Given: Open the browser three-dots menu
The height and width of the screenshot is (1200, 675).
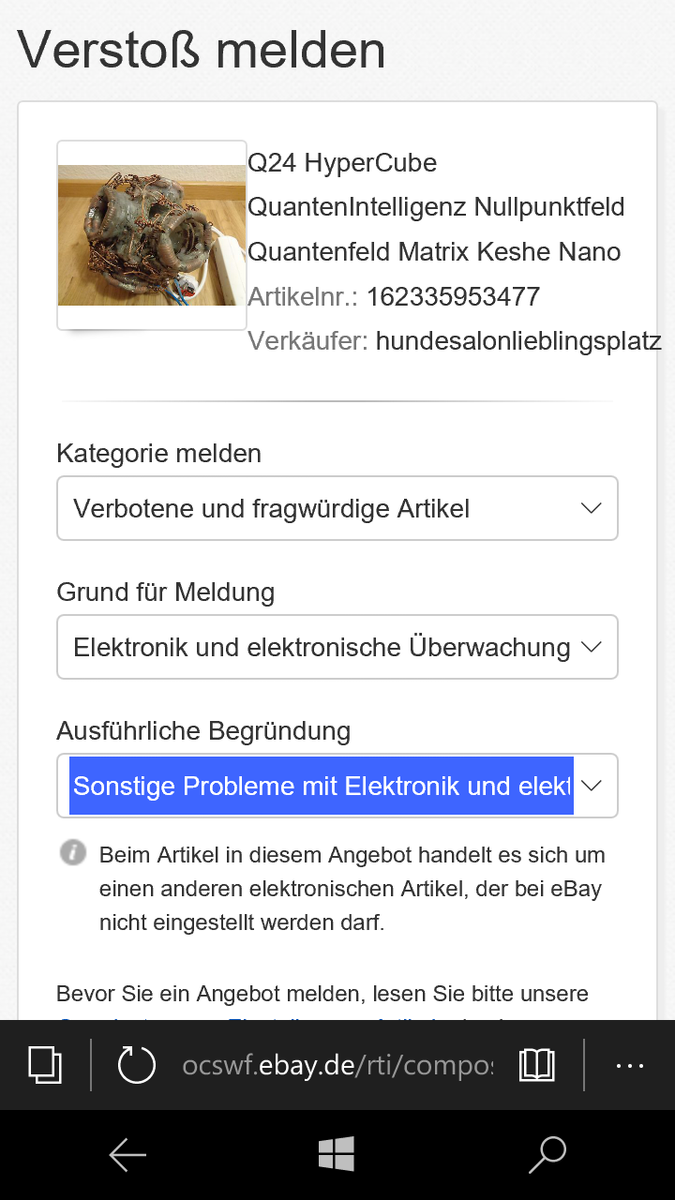Looking at the screenshot, I should (x=630, y=1066).
